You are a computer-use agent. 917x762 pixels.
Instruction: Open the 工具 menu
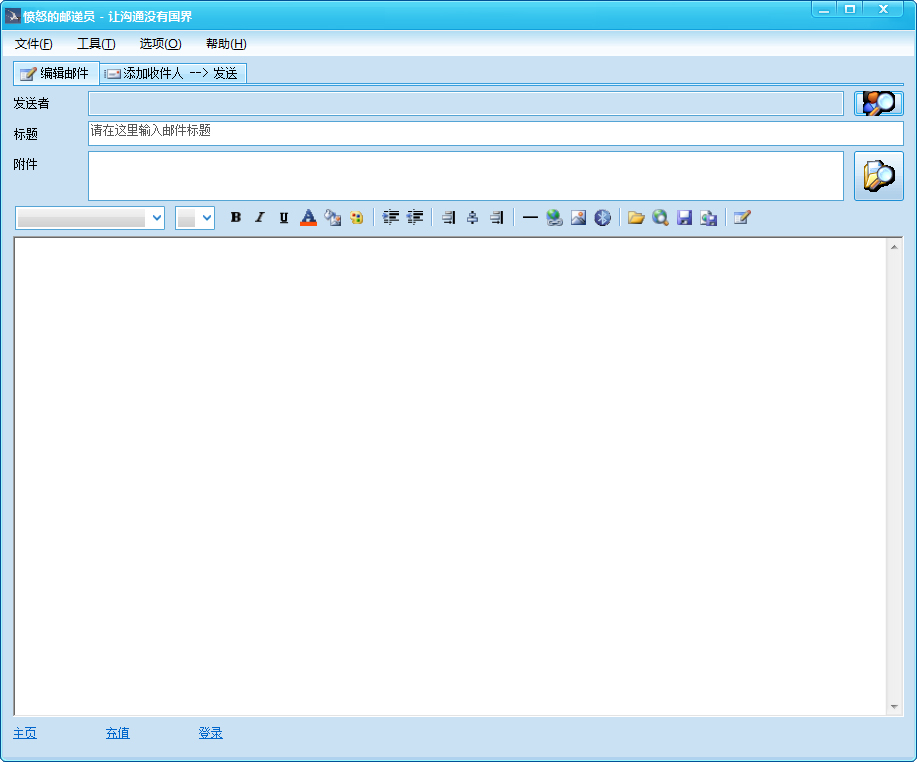[95, 43]
